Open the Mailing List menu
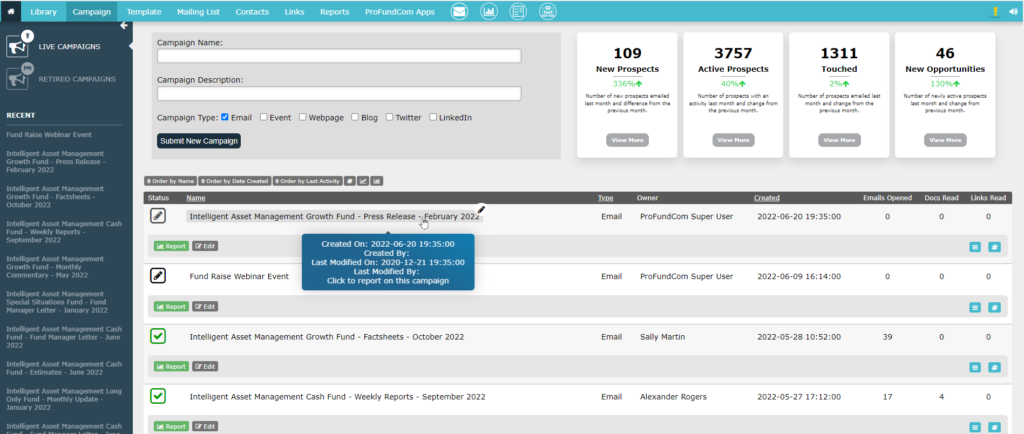 [x=197, y=11]
